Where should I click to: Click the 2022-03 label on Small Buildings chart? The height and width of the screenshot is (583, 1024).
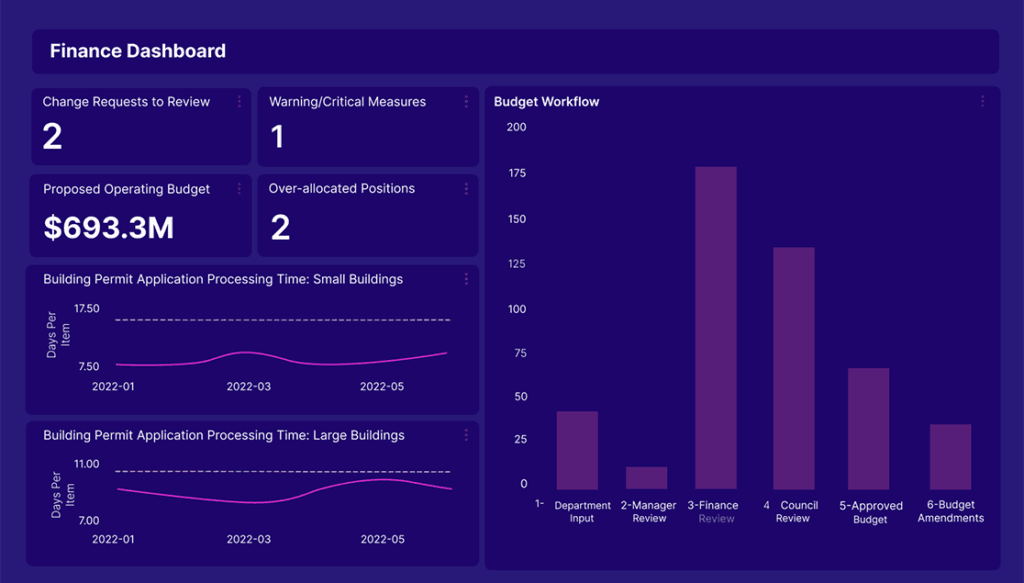click(247, 386)
